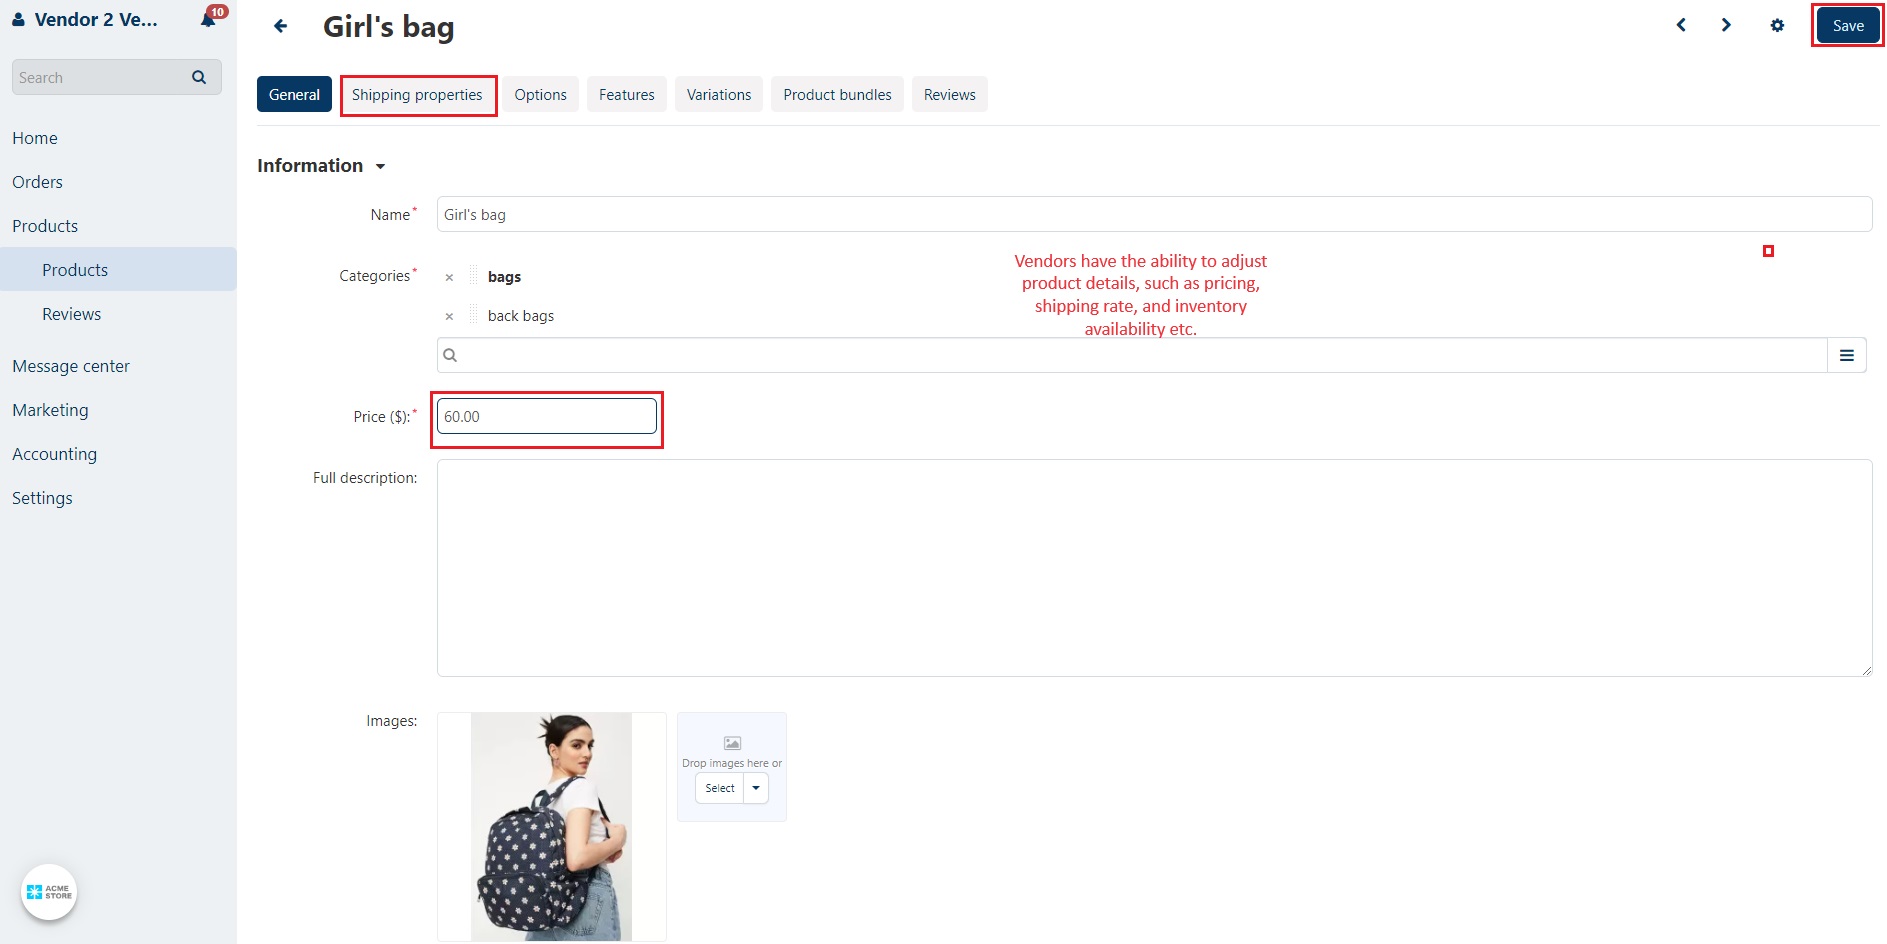
Task: Remove the bags category
Action: click(x=449, y=277)
